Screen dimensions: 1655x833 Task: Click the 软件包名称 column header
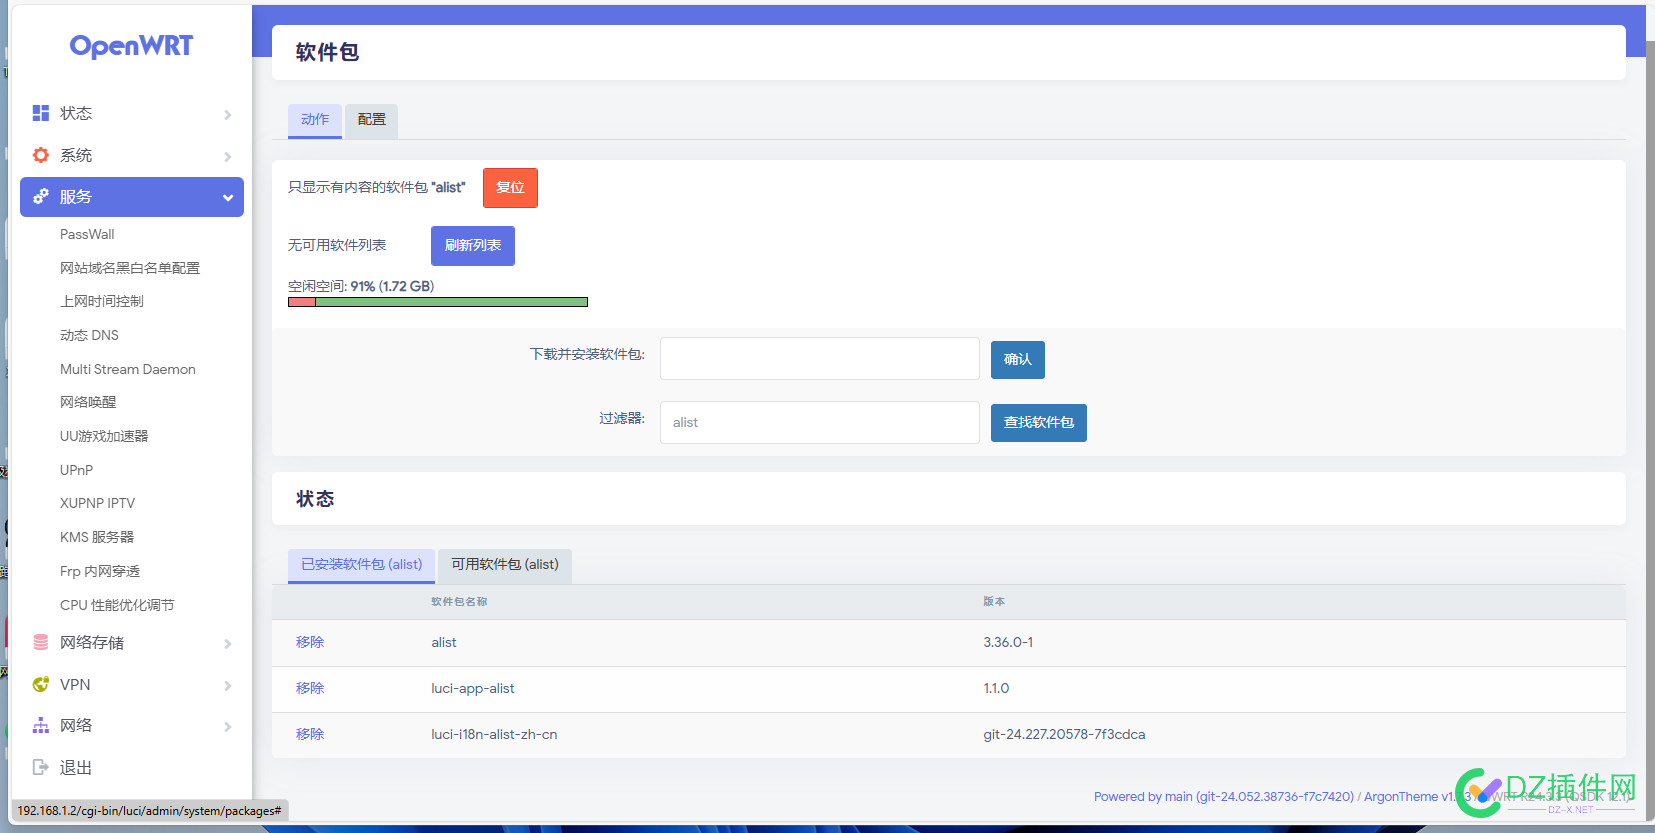(459, 602)
